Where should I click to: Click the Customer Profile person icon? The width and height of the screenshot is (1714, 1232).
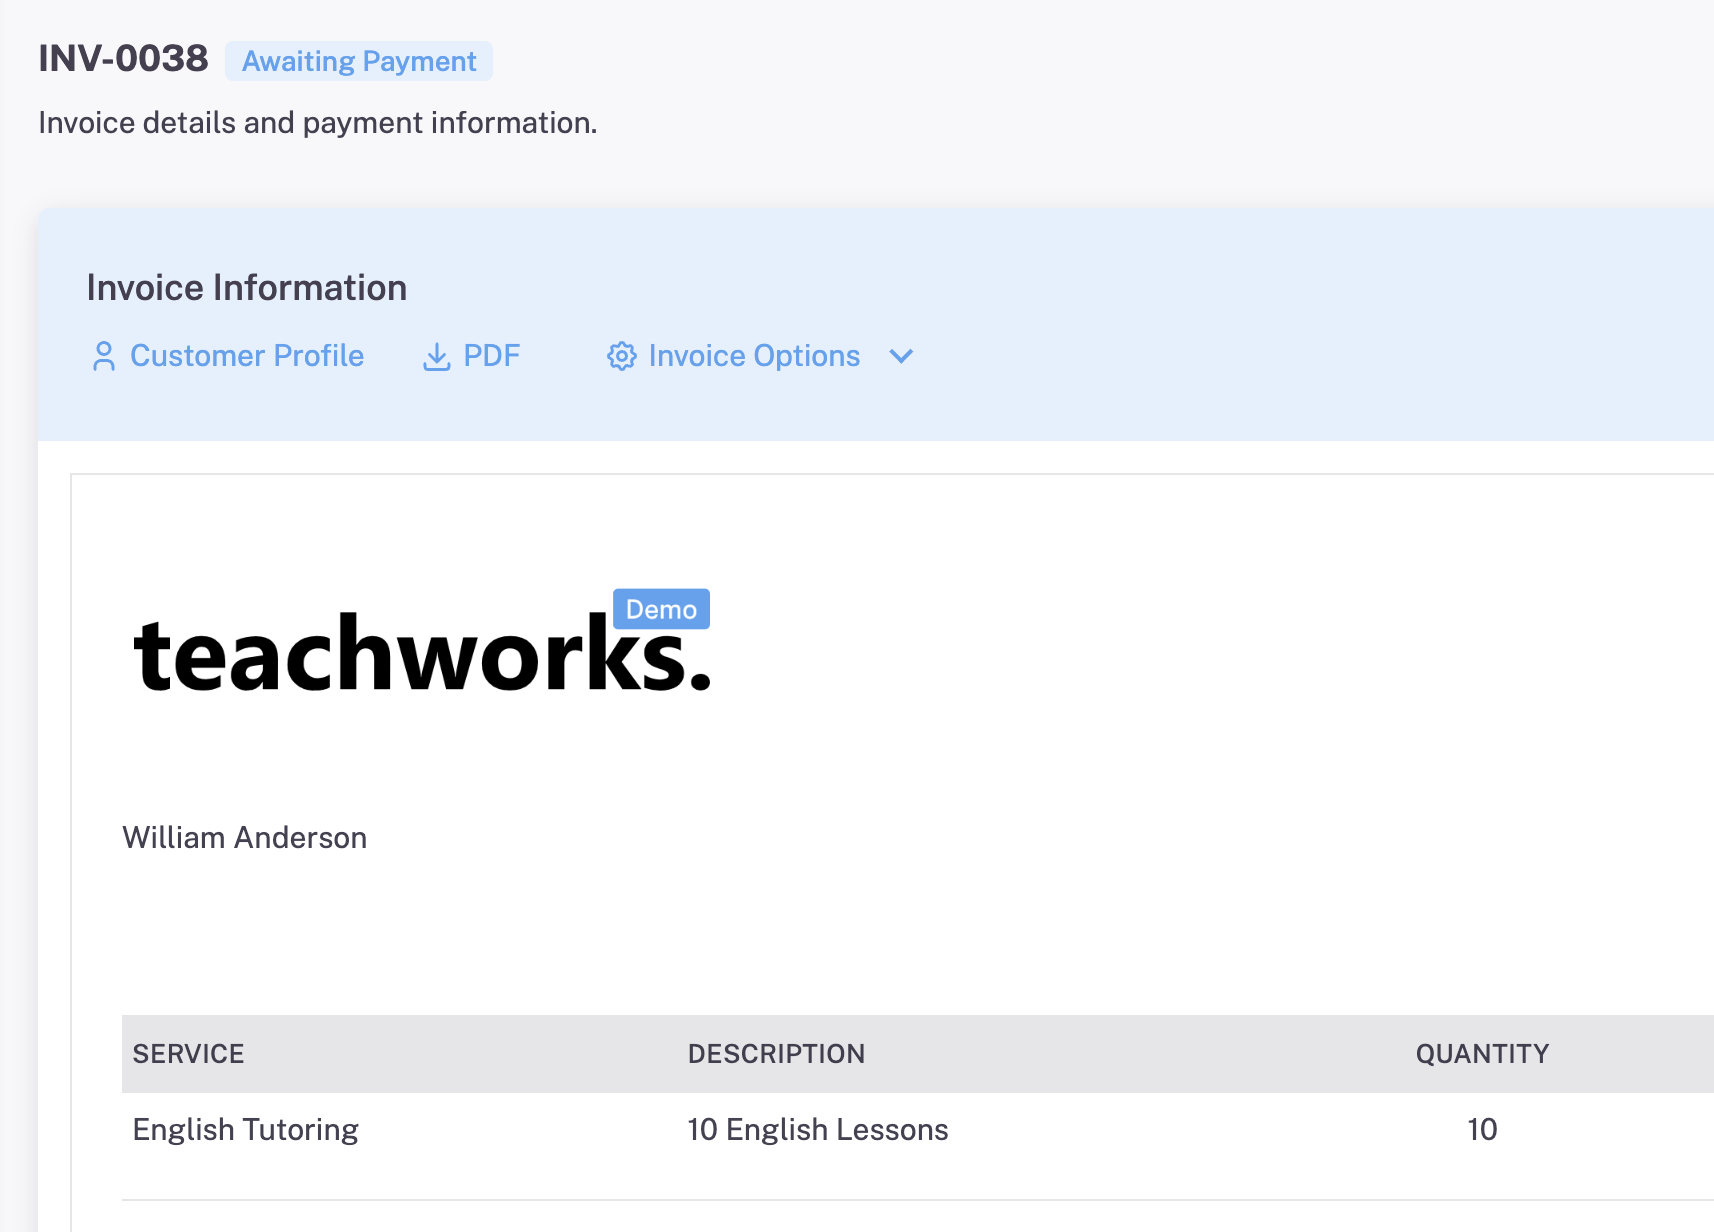click(103, 356)
